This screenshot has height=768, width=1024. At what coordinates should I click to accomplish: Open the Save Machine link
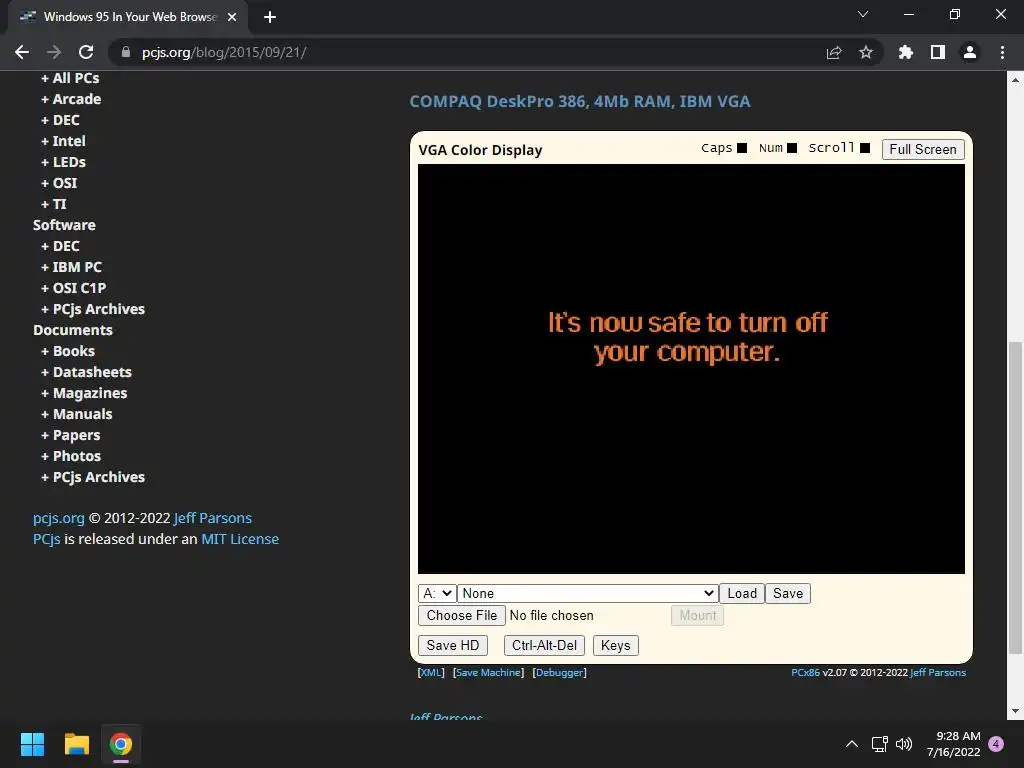point(488,673)
